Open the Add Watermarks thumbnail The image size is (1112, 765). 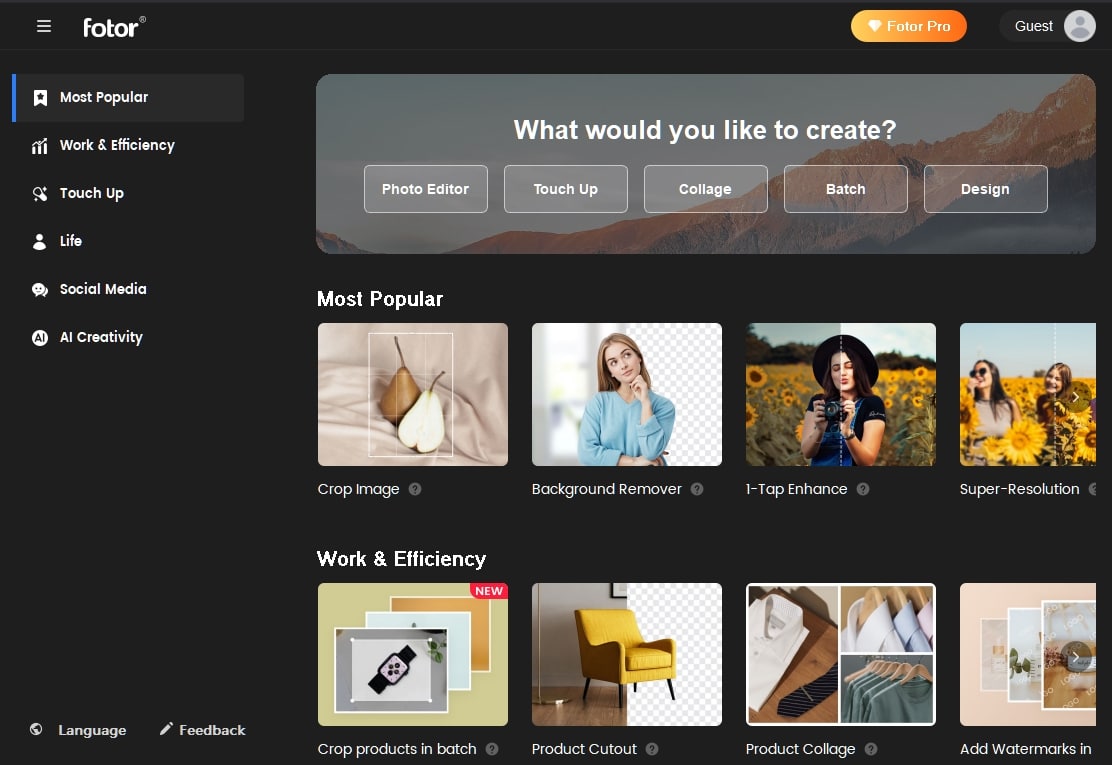(1028, 654)
